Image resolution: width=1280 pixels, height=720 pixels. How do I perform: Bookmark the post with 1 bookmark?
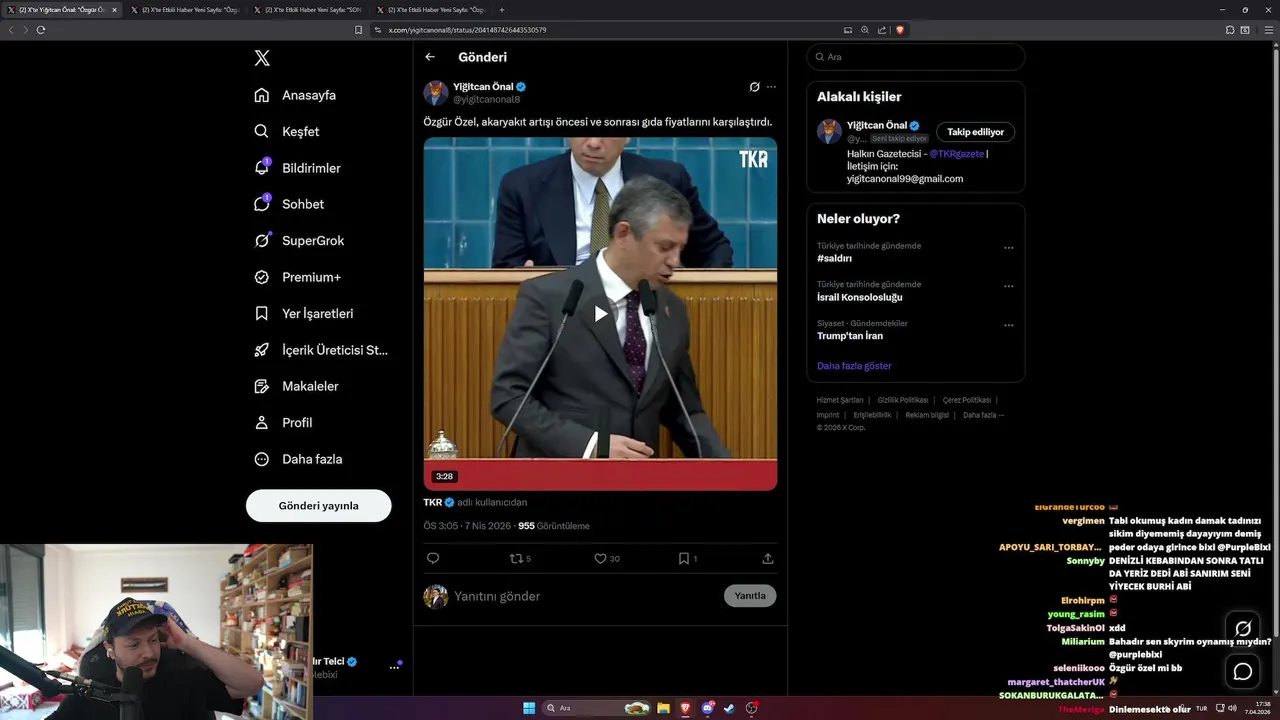tap(687, 558)
